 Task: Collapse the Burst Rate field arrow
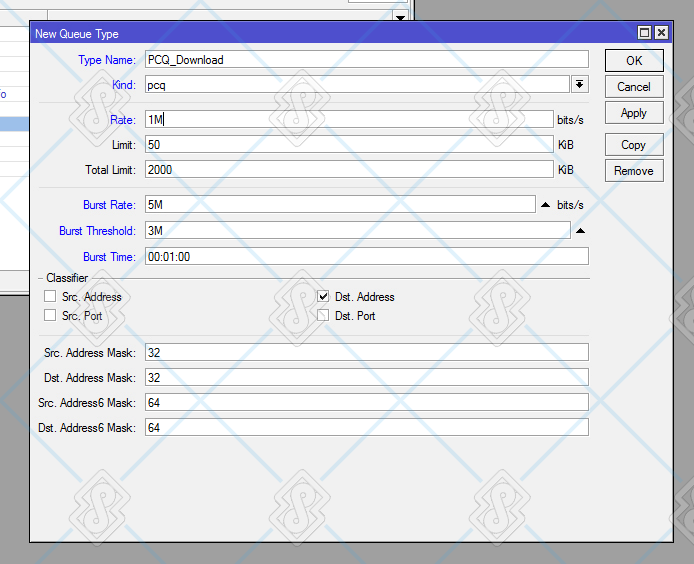point(545,205)
